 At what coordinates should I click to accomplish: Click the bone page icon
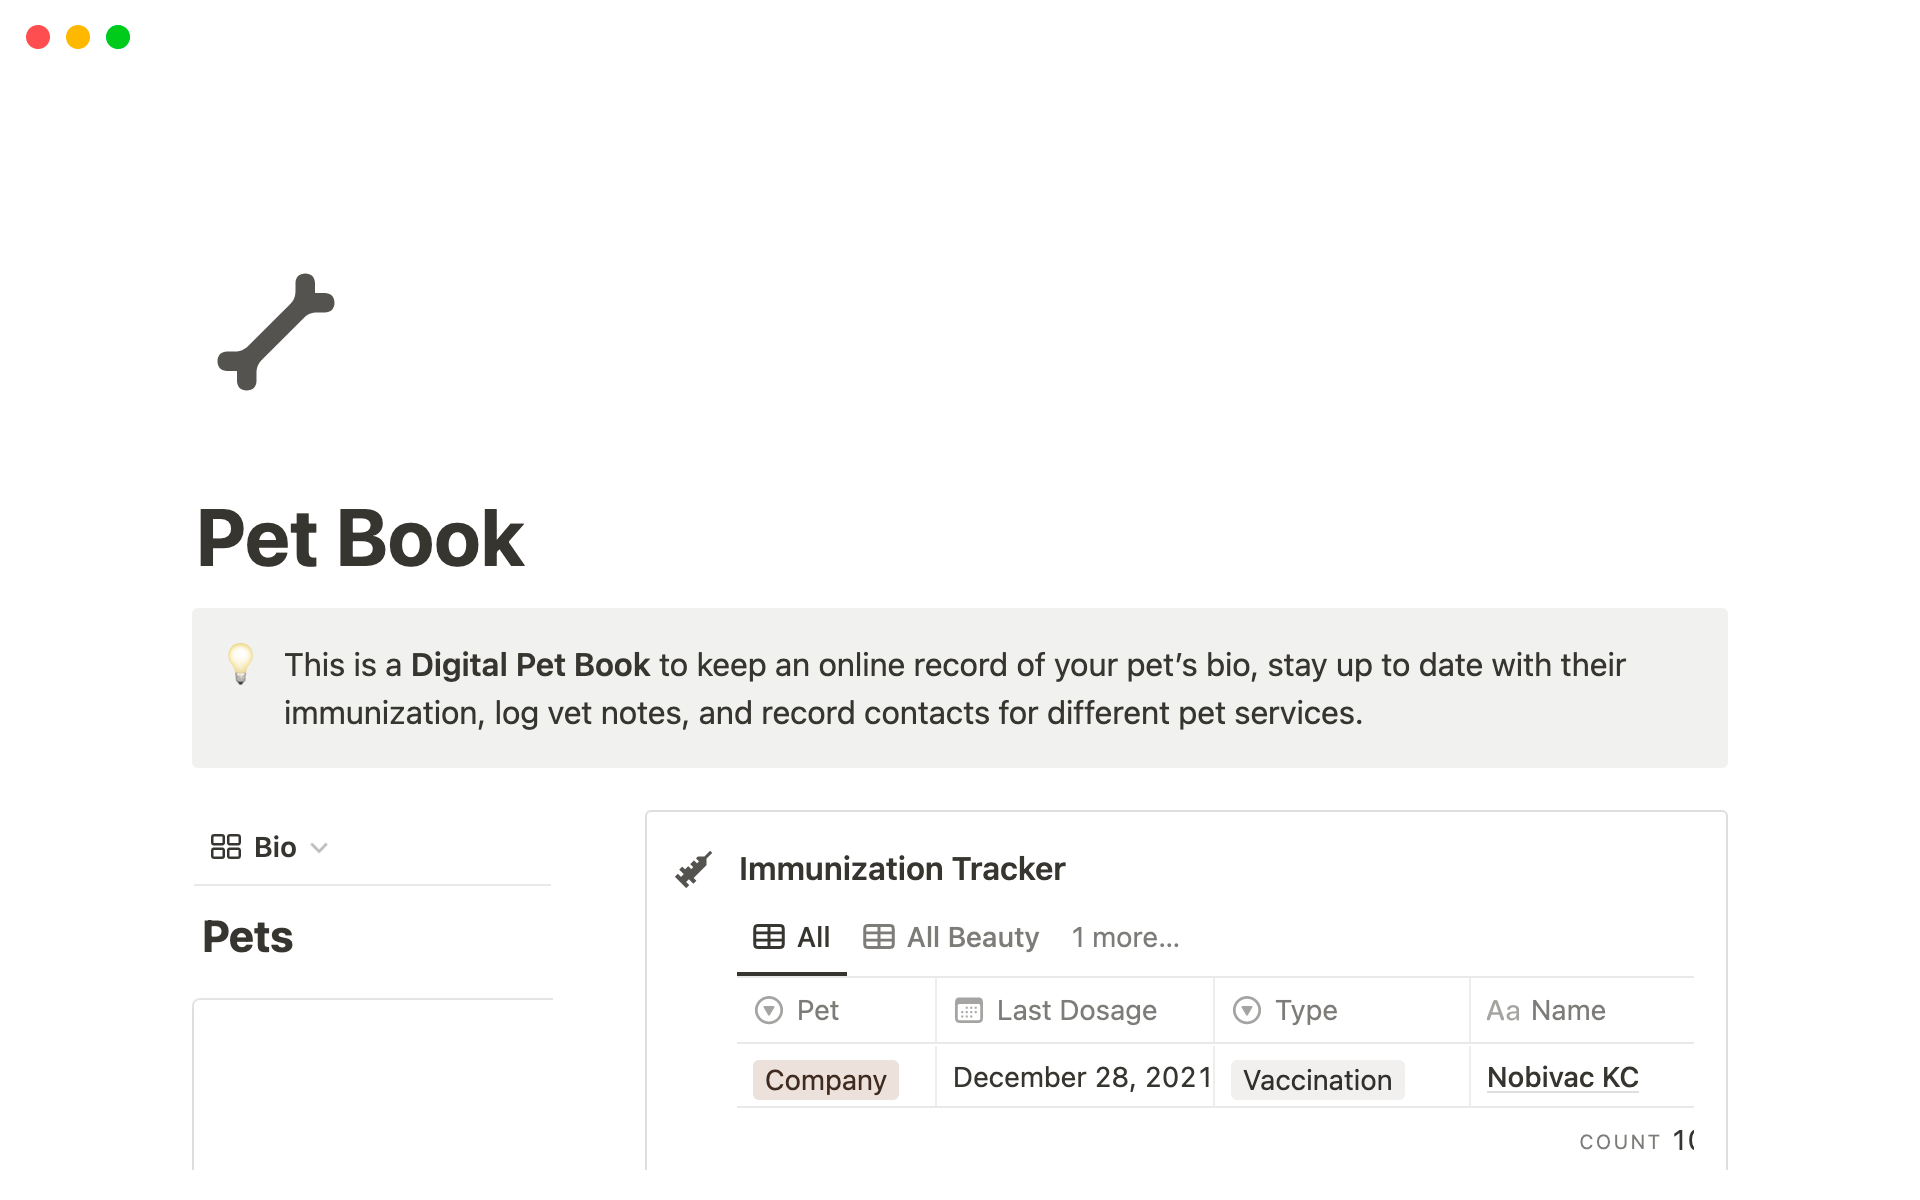[276, 332]
